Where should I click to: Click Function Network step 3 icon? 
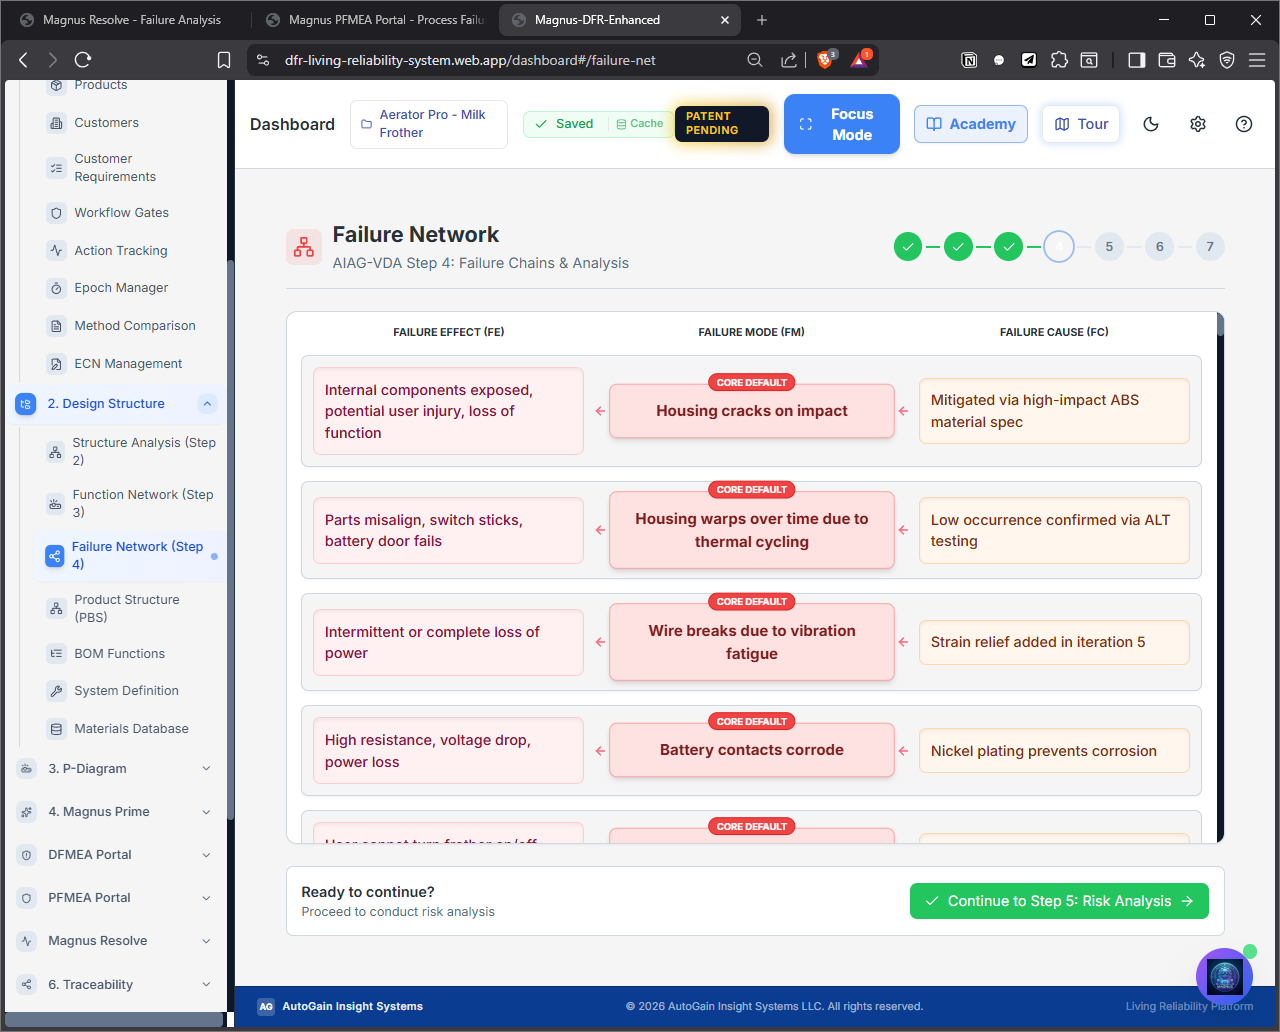(x=55, y=504)
